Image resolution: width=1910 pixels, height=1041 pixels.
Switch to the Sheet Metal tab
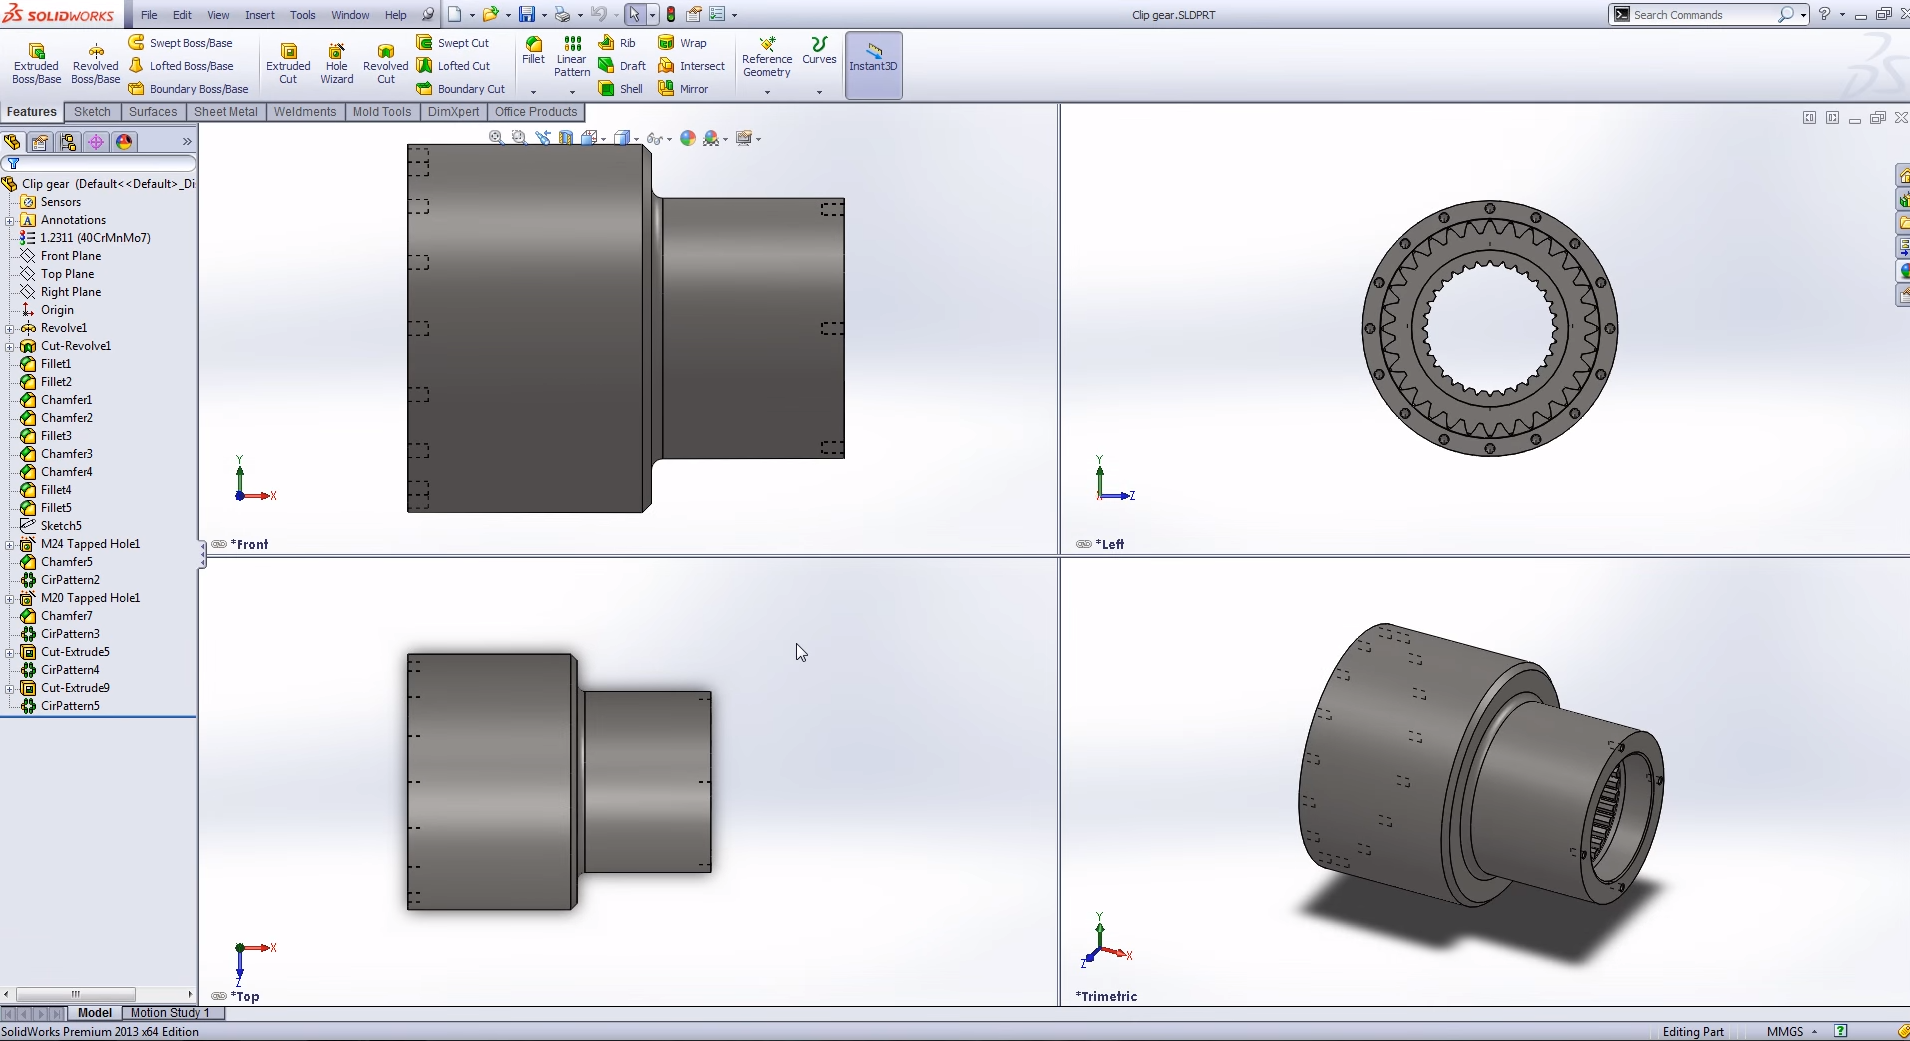pos(225,112)
